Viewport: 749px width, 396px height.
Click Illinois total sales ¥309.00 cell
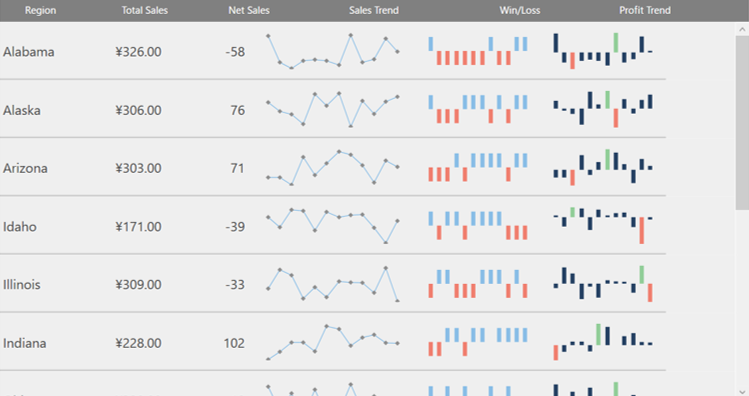pyautogui.click(x=139, y=285)
